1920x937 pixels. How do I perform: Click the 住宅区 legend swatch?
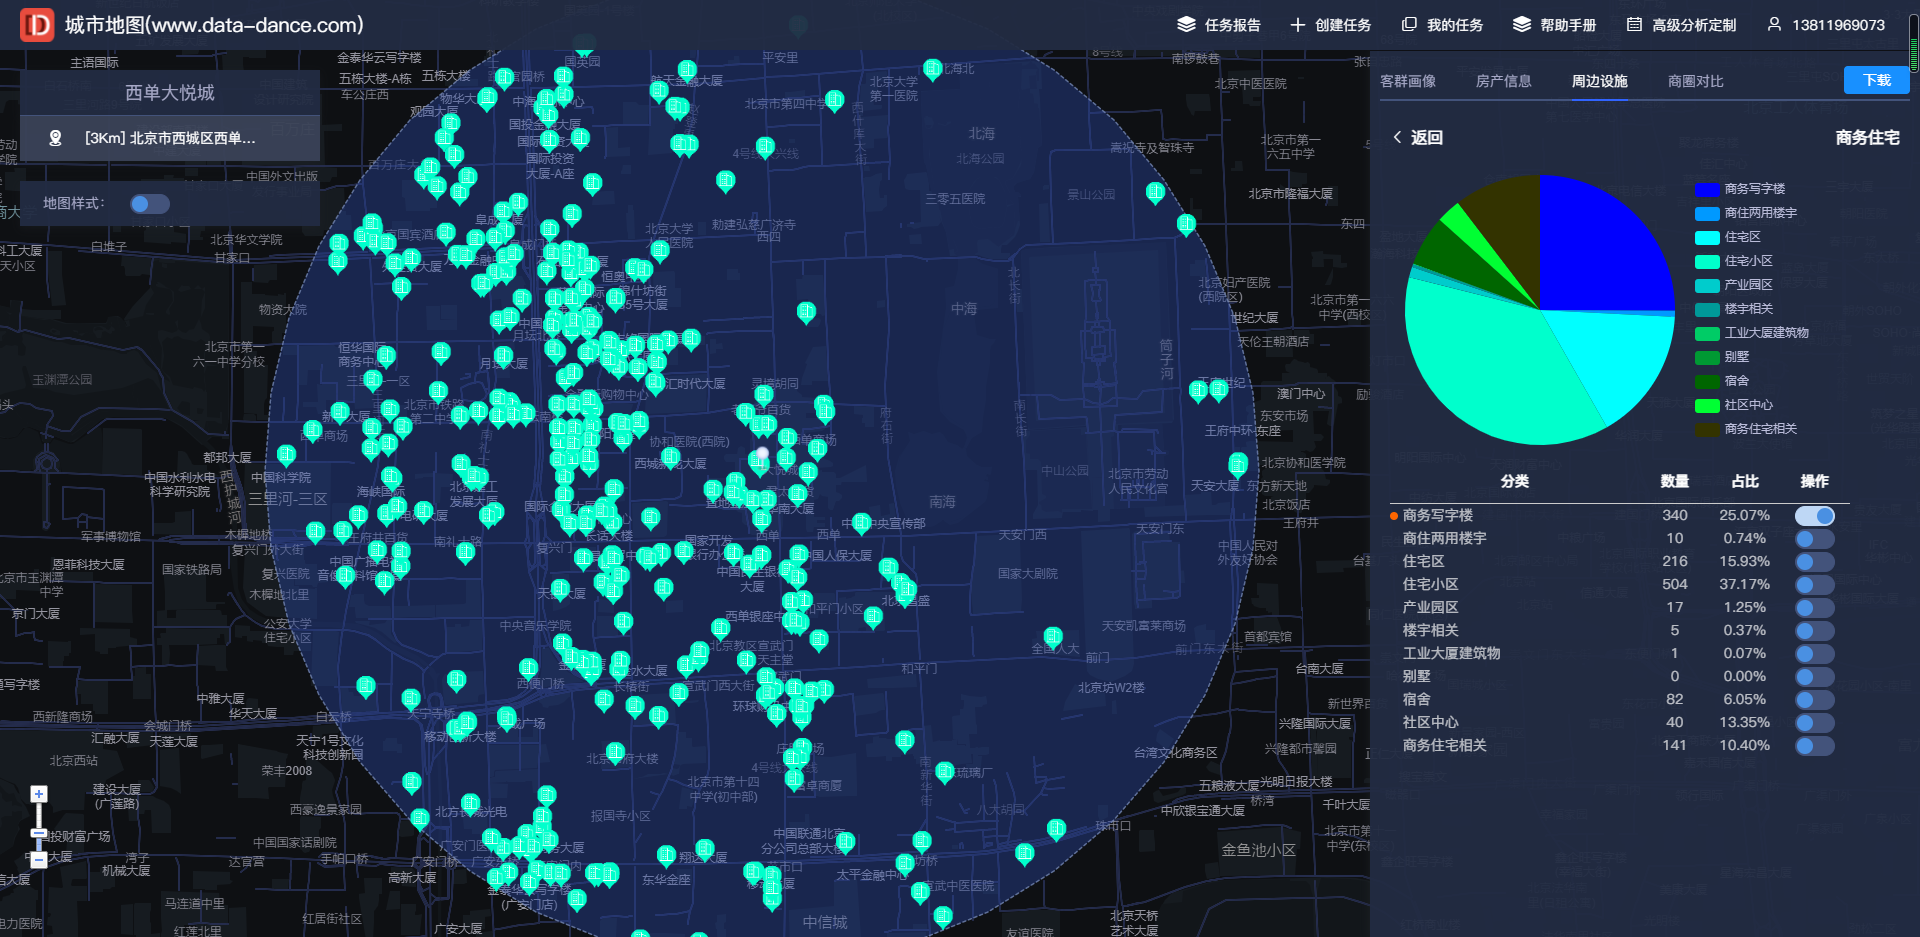point(1707,237)
